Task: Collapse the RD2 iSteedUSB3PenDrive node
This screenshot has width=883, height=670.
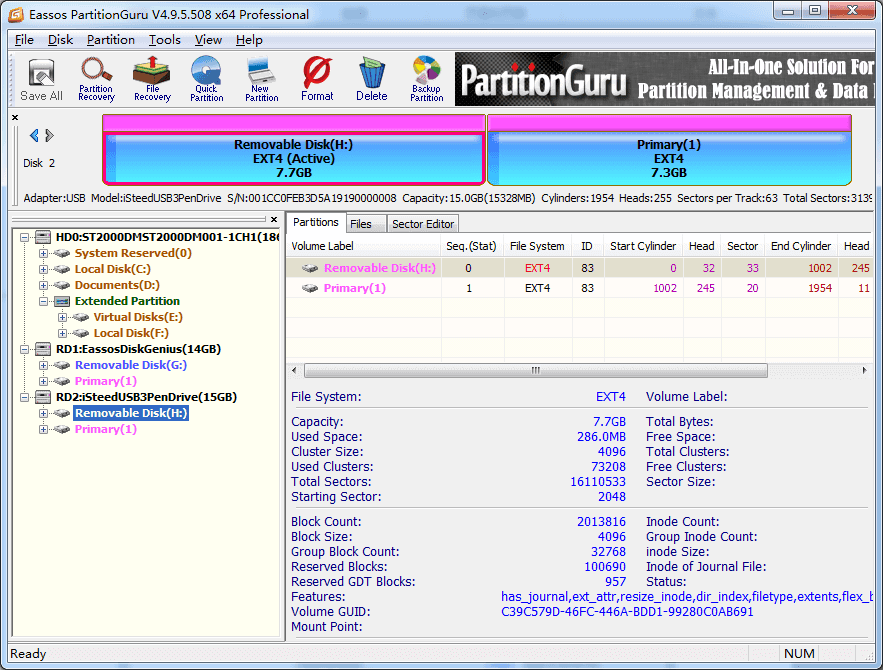Action: (x=24, y=397)
